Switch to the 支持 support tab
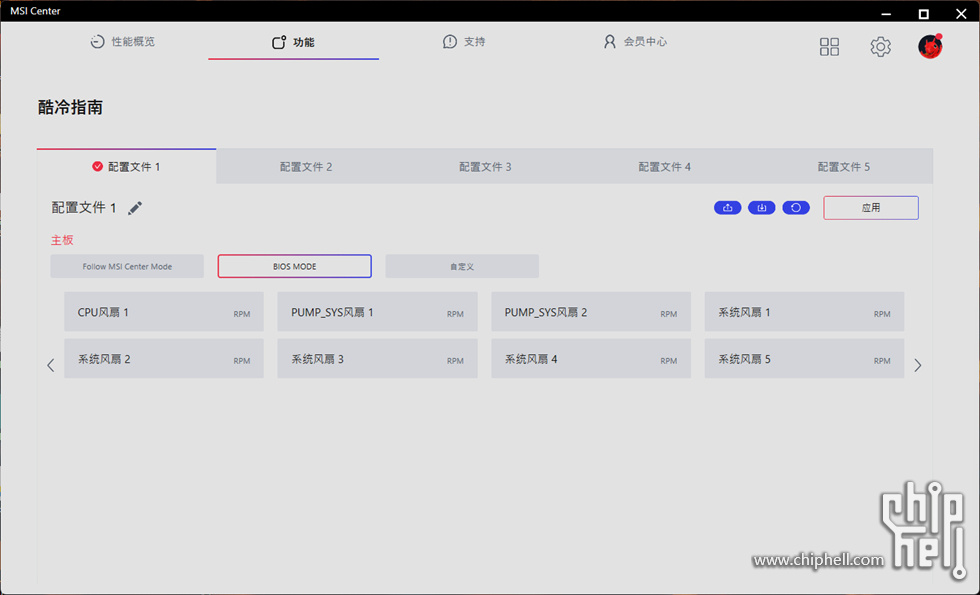The height and width of the screenshot is (595, 980). coord(464,42)
